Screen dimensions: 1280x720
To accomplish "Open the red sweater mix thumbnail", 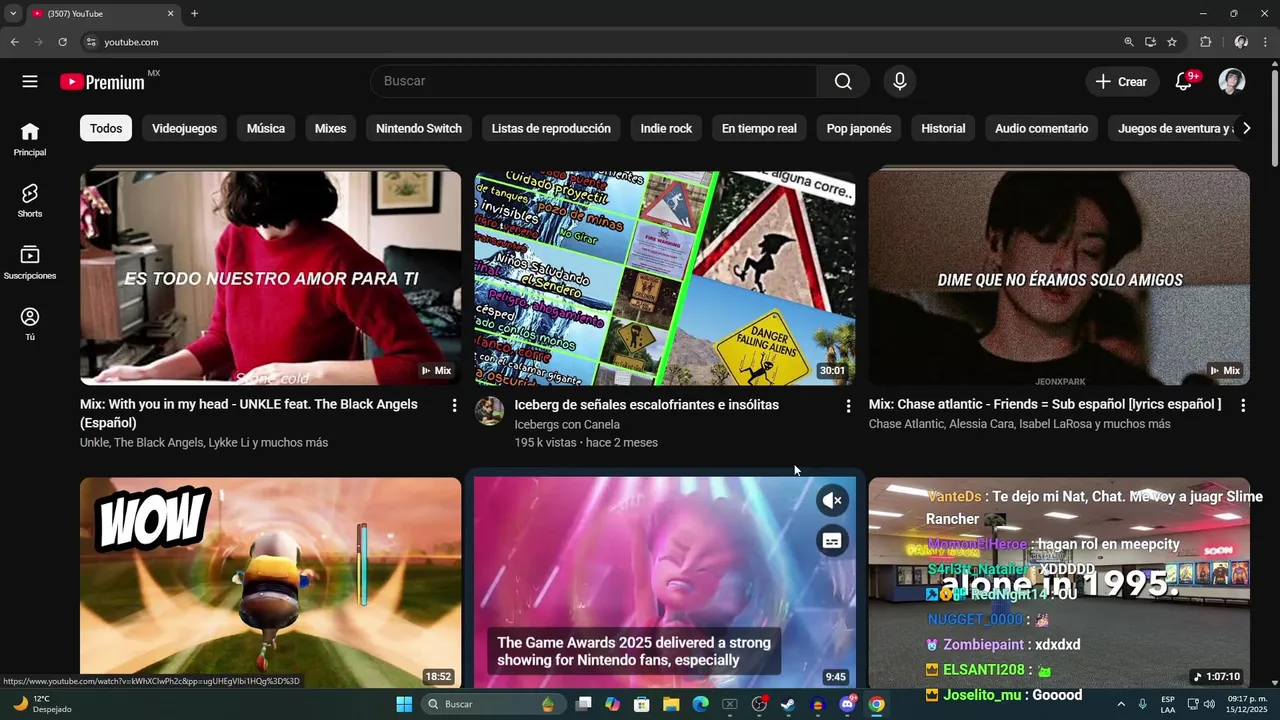I will click(x=271, y=278).
